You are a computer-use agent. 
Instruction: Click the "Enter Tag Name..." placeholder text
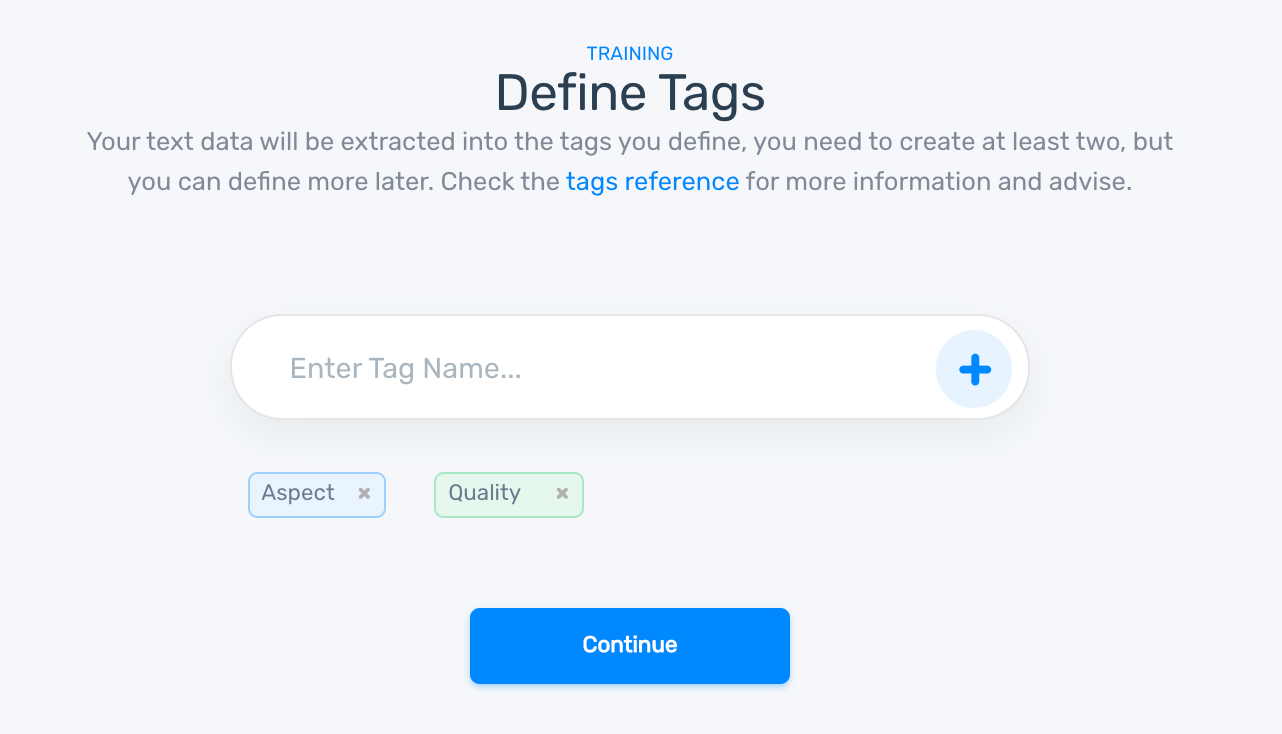click(405, 369)
